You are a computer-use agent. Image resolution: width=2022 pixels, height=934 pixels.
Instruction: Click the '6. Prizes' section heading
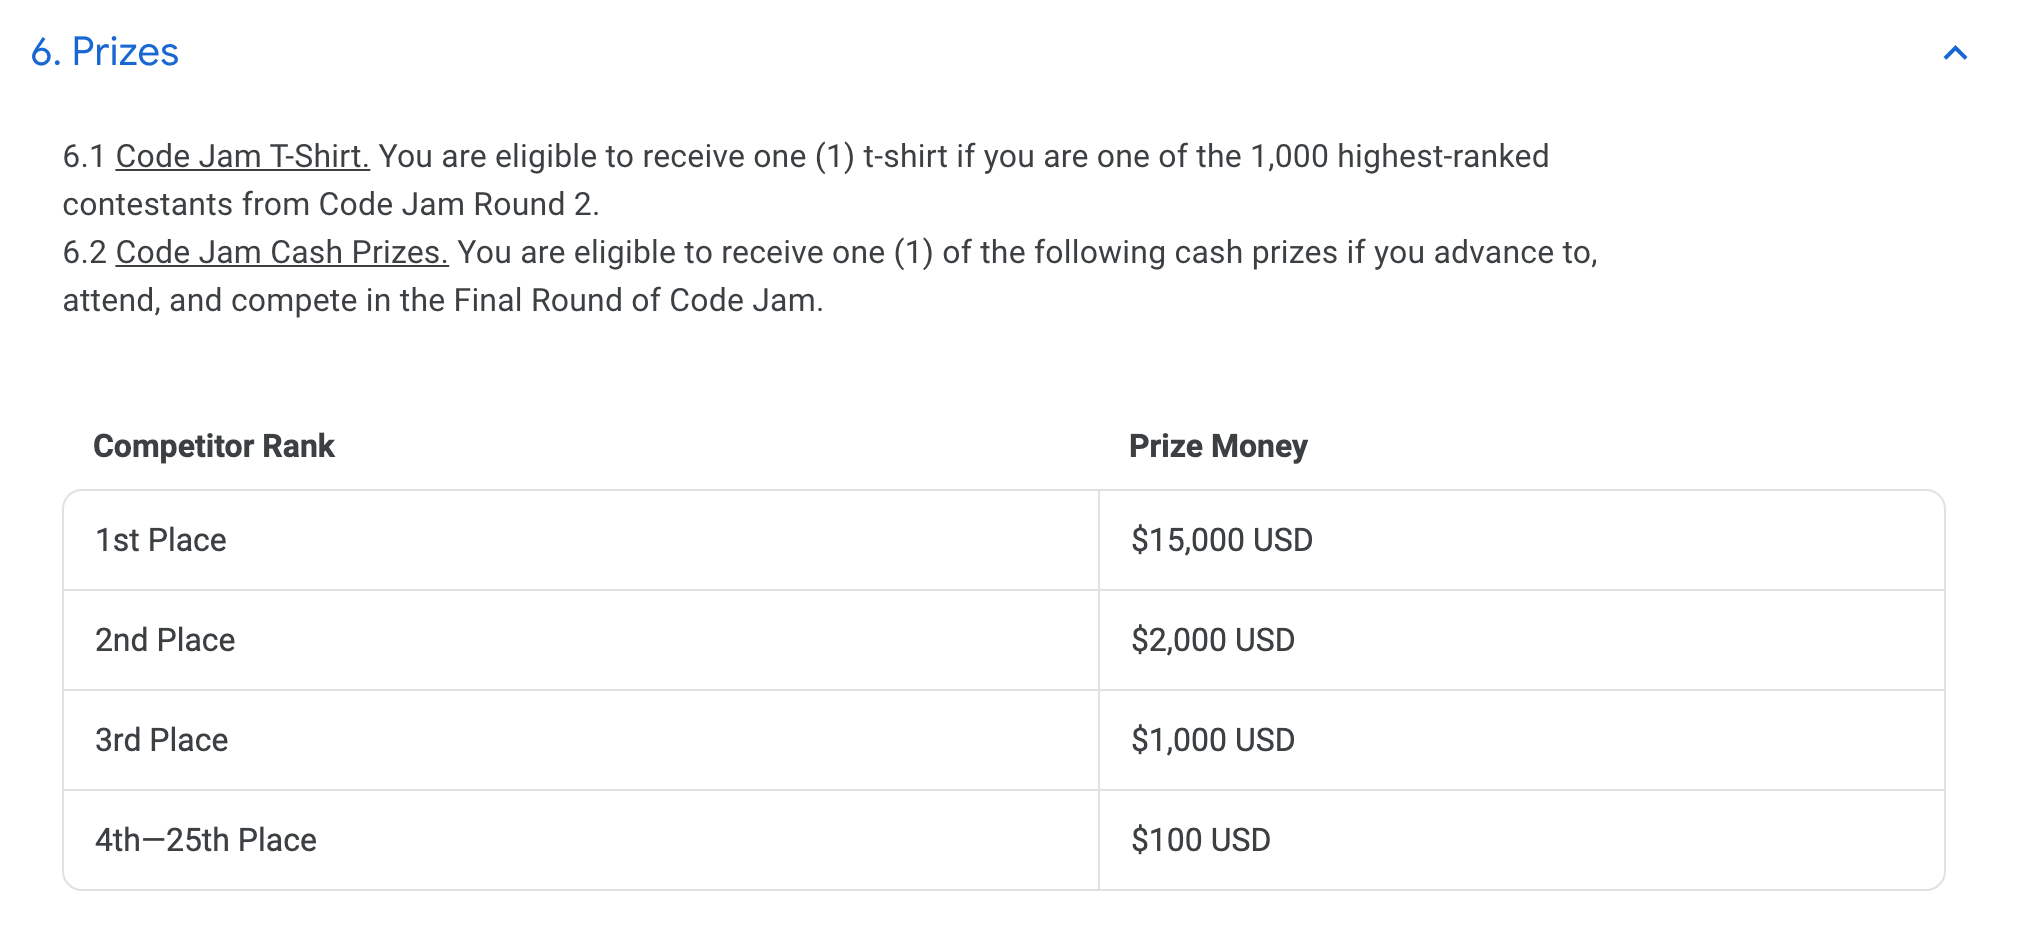pyautogui.click(x=105, y=52)
